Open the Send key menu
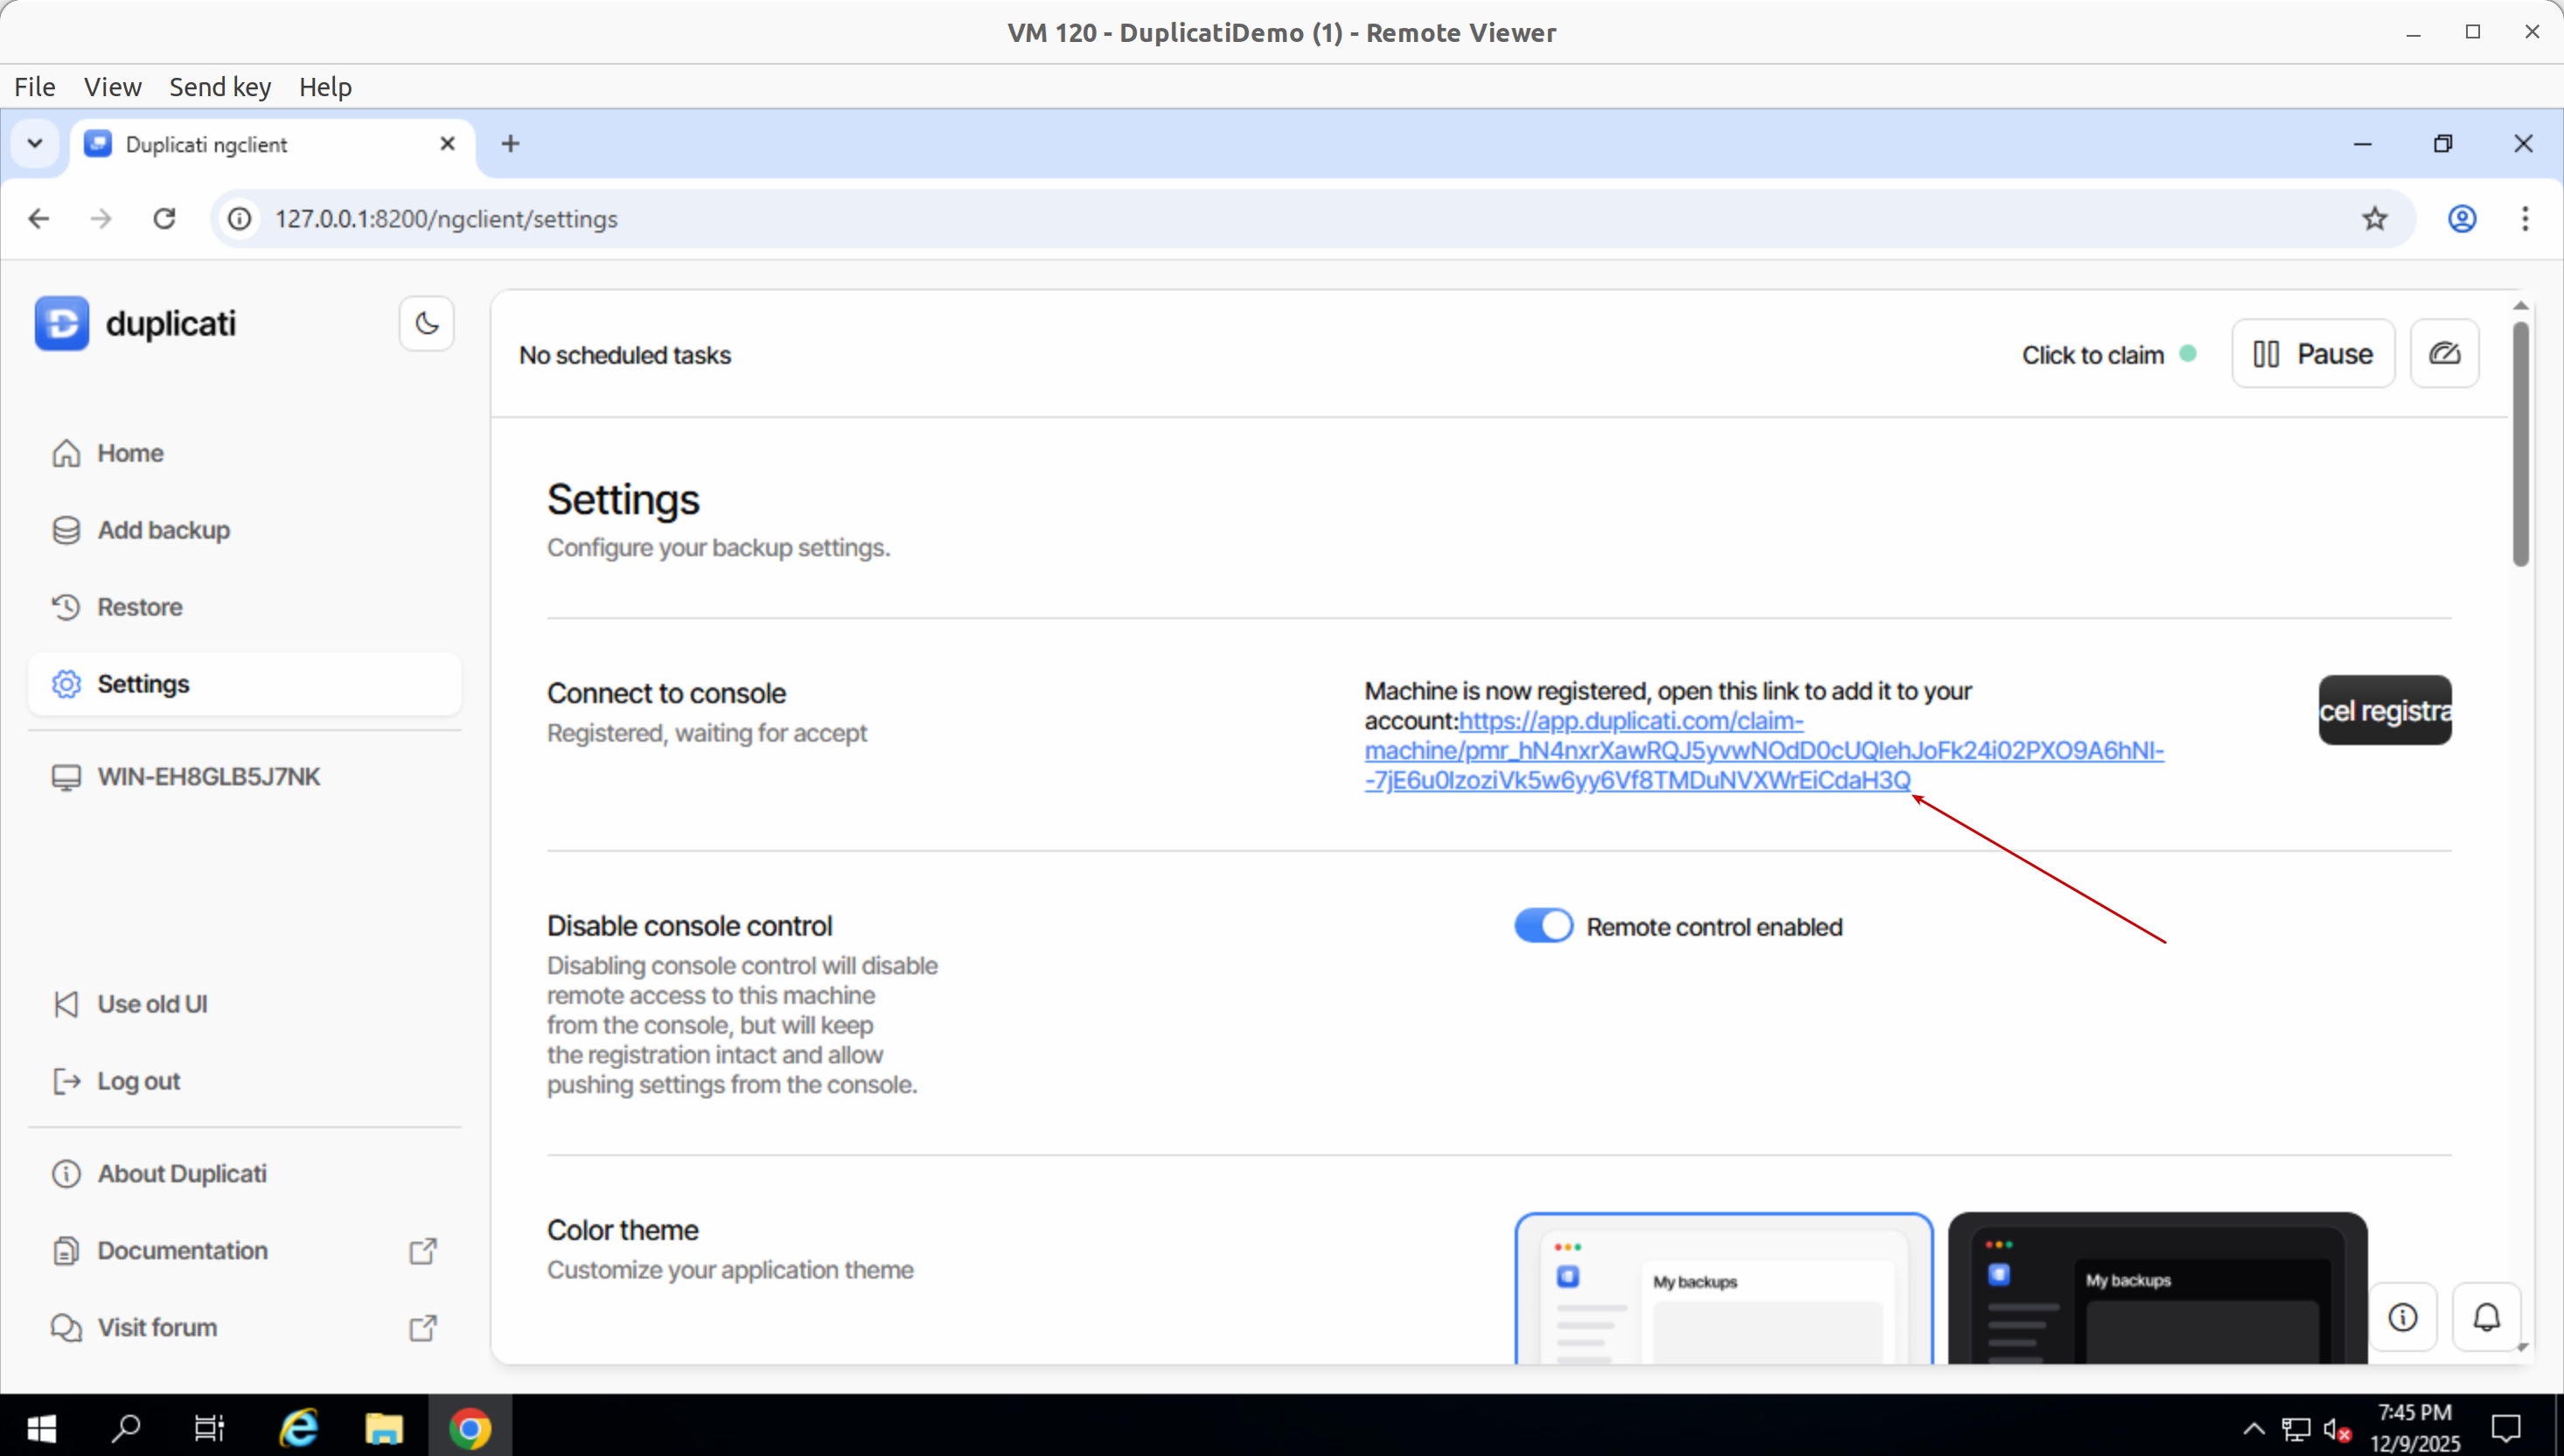The height and width of the screenshot is (1456, 2564). pos(220,87)
